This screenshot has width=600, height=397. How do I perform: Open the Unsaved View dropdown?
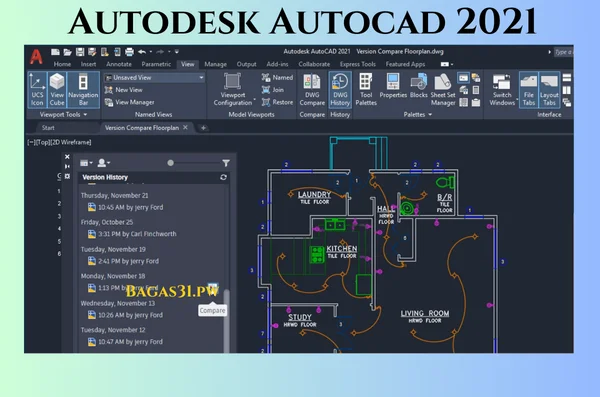point(155,78)
